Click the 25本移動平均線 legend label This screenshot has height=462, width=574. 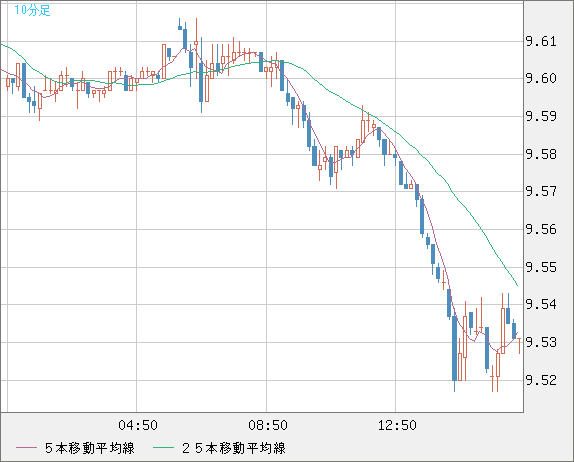tap(234, 448)
